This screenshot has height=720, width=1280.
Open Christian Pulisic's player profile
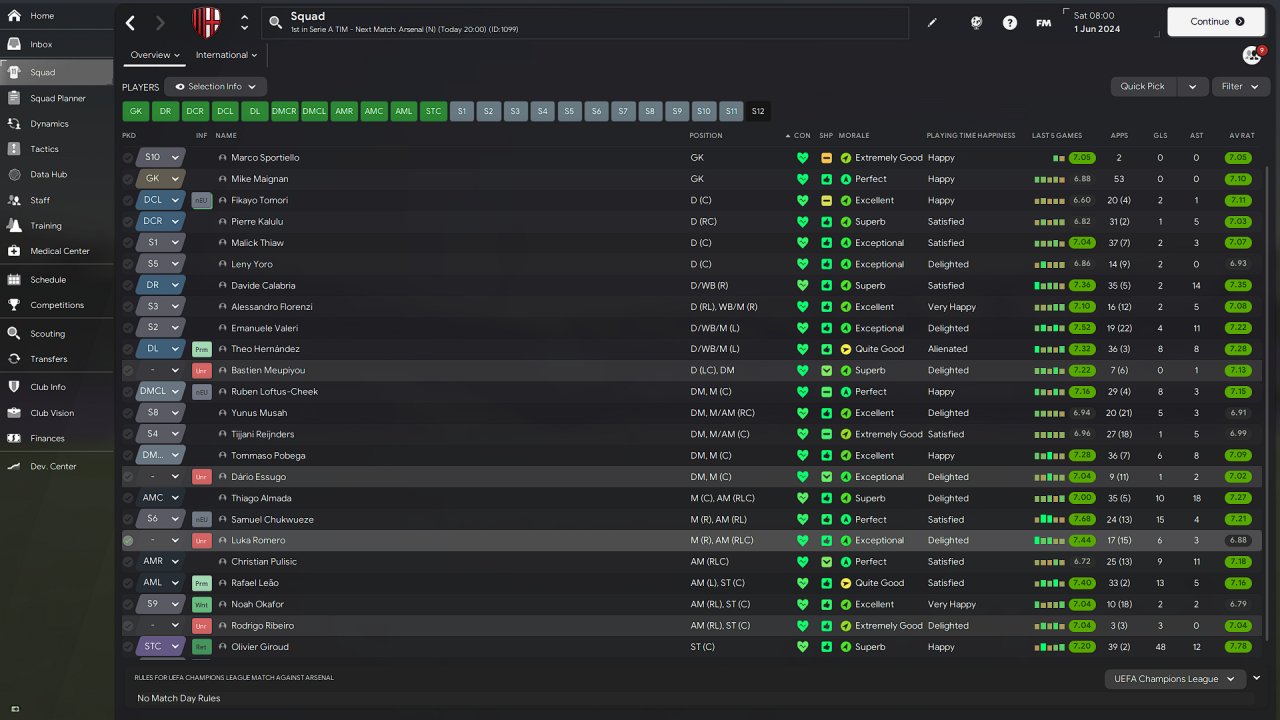[x=264, y=562]
